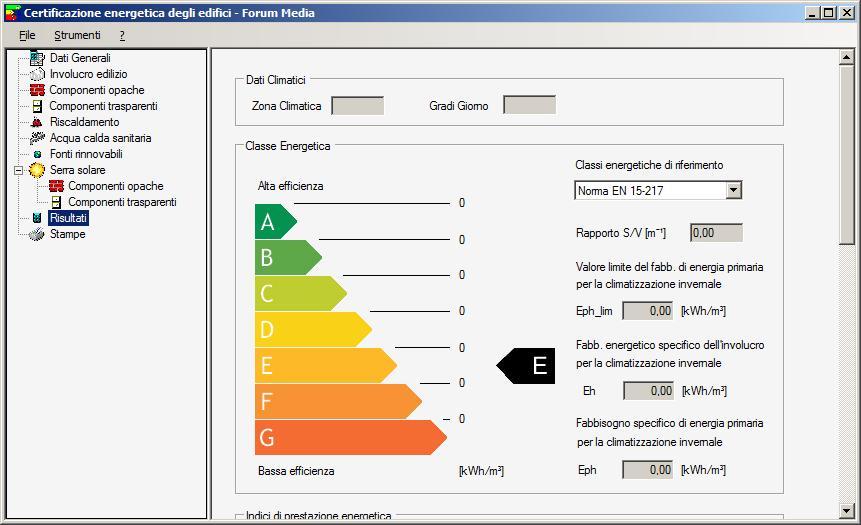Select Norma EN 15-217 combo box
861x525 pixels.
[650, 190]
